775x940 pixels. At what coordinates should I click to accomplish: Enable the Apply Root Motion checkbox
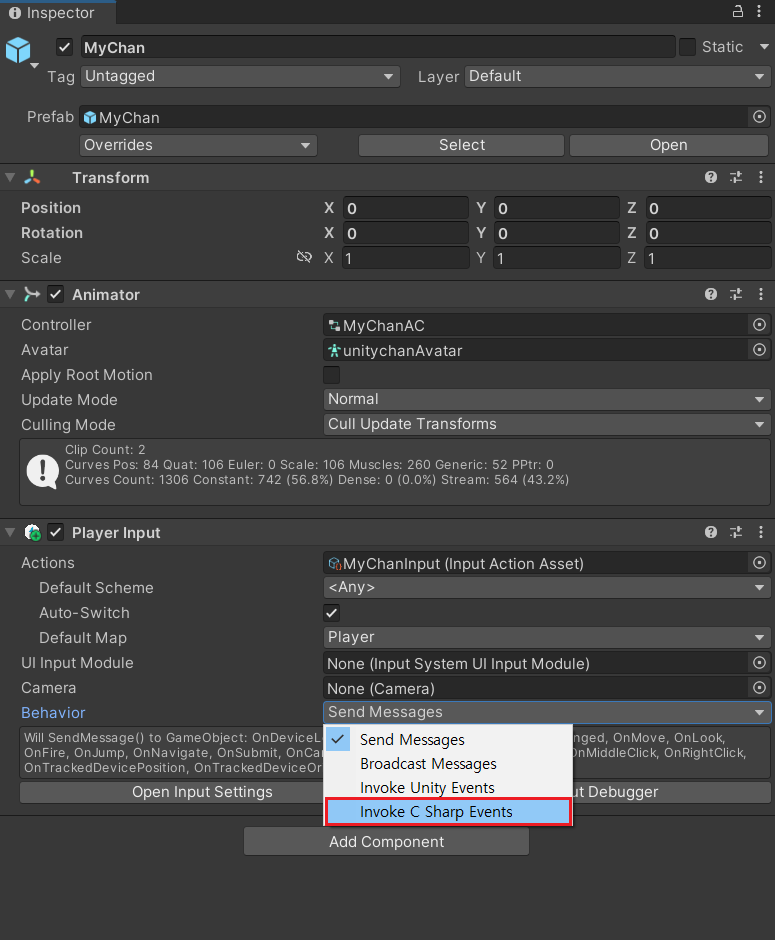point(331,375)
